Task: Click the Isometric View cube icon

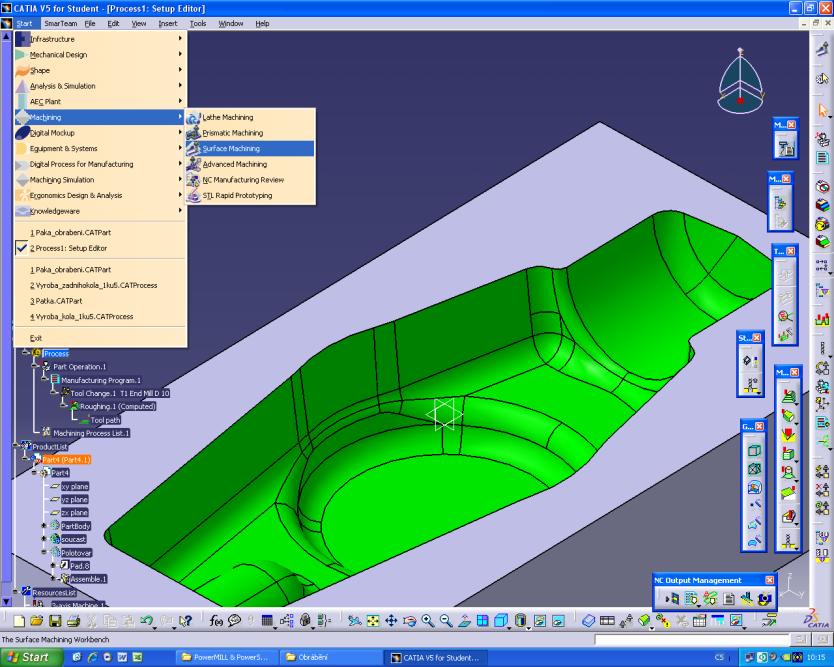Action: click(x=500, y=620)
